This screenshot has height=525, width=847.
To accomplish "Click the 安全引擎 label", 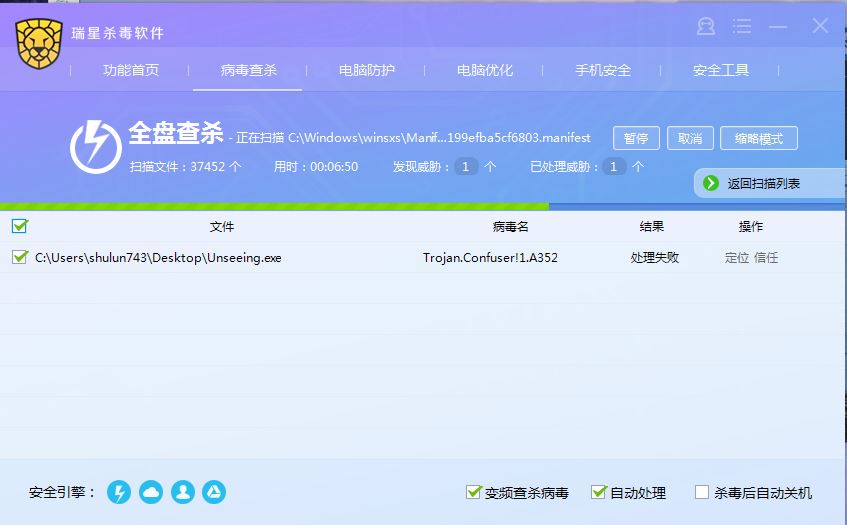I will [62, 492].
